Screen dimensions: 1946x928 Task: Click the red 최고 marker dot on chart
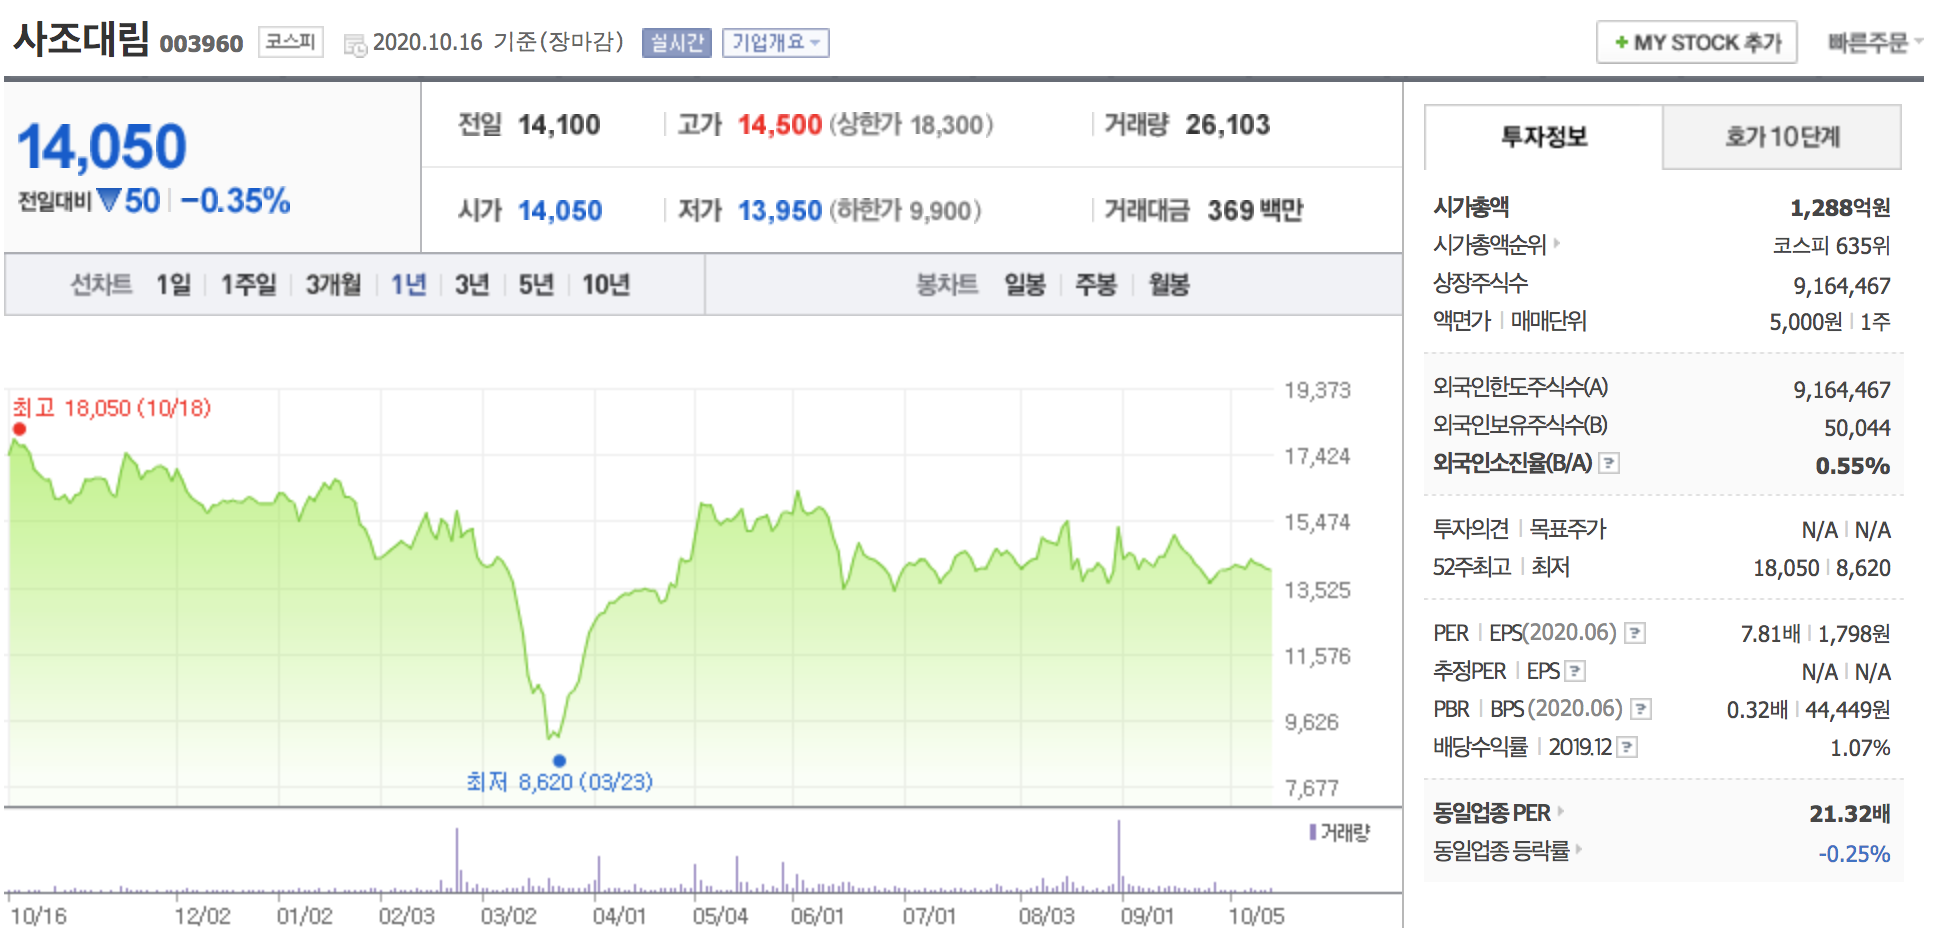19,429
